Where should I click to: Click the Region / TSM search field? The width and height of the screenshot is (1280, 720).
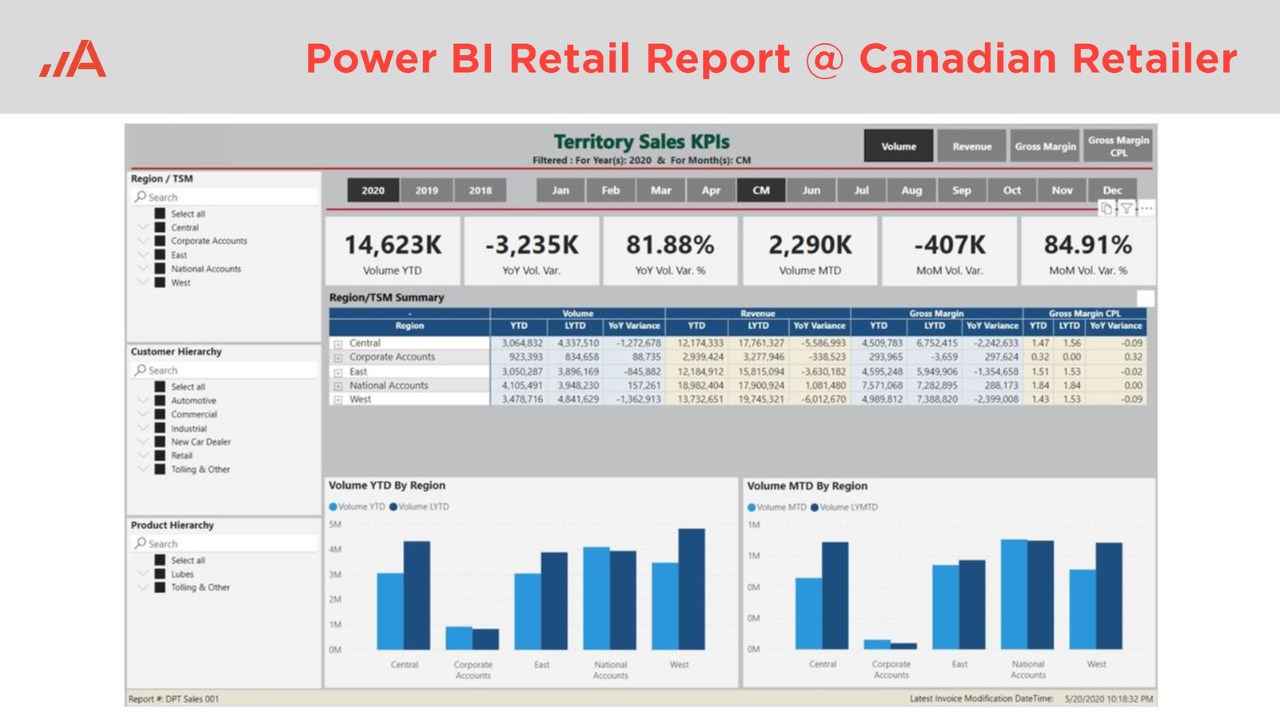[x=224, y=197]
